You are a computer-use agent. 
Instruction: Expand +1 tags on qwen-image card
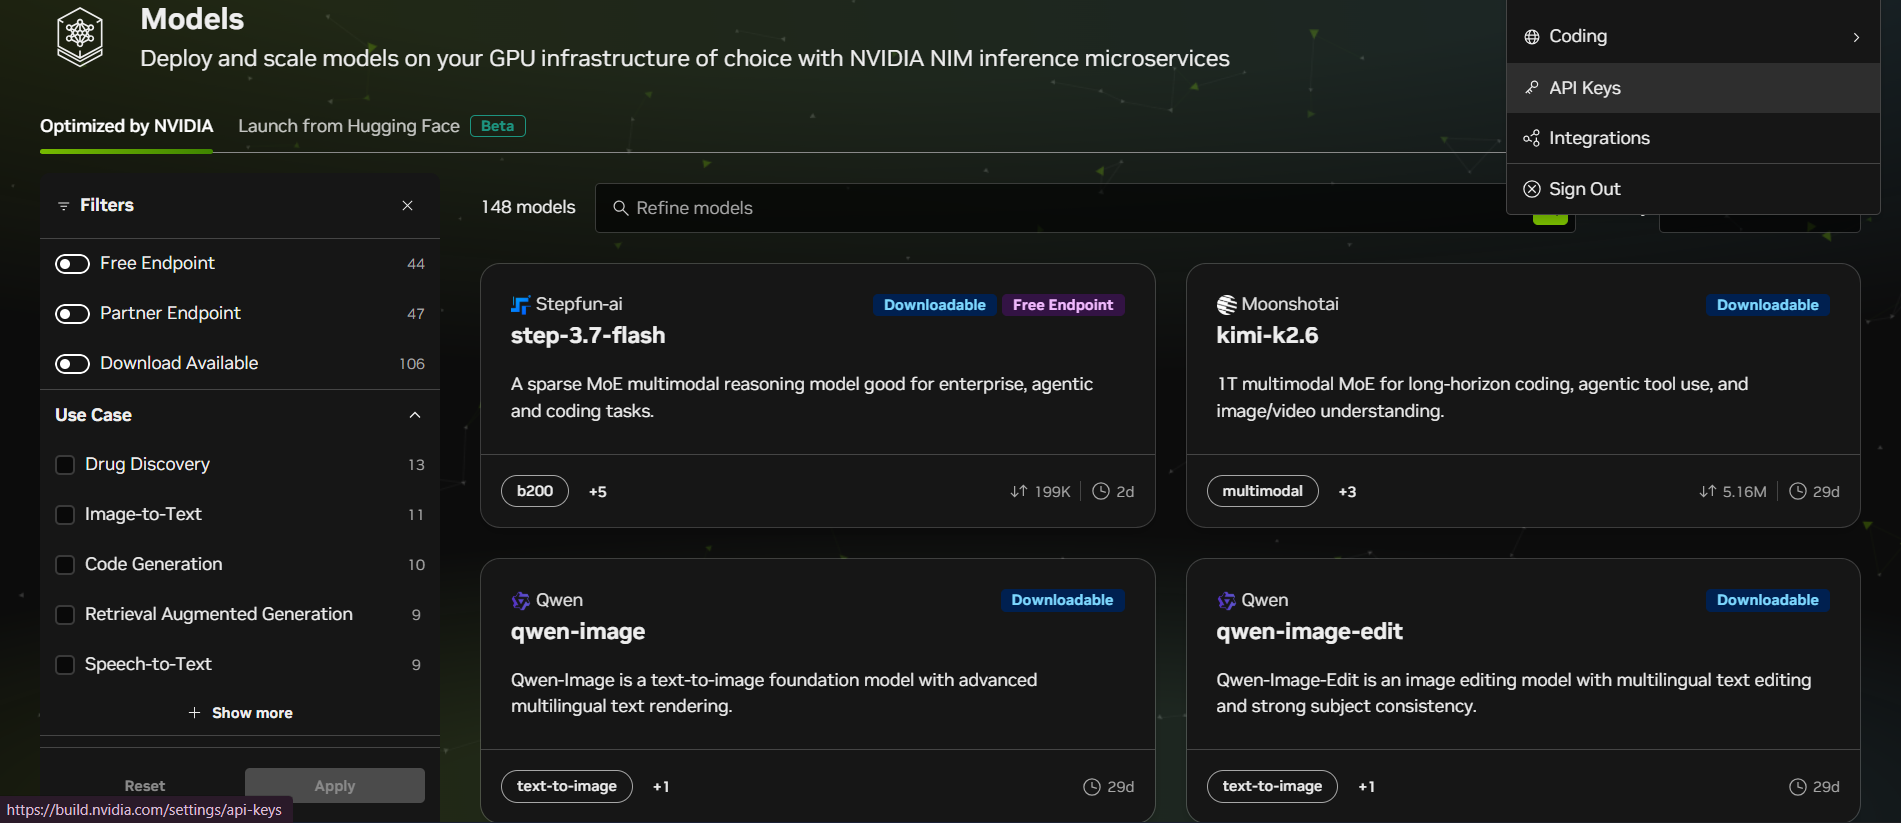point(661,787)
